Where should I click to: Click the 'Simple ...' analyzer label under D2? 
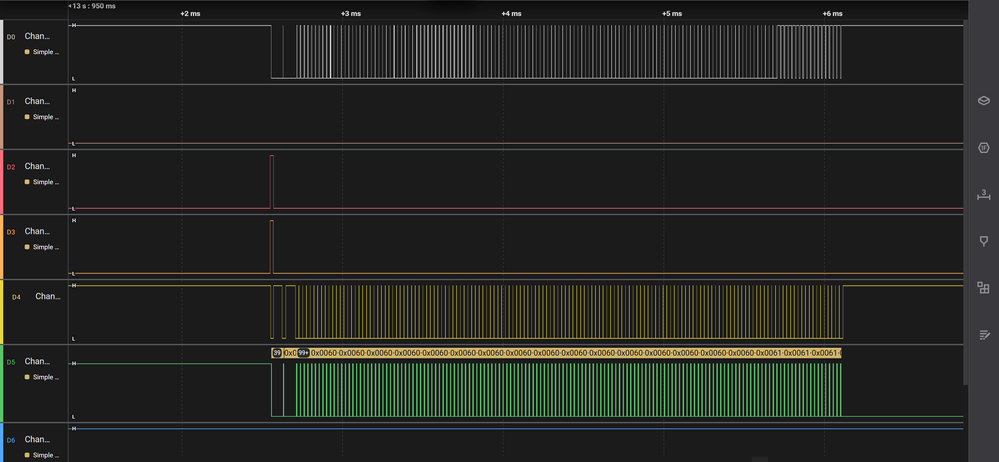(x=46, y=182)
